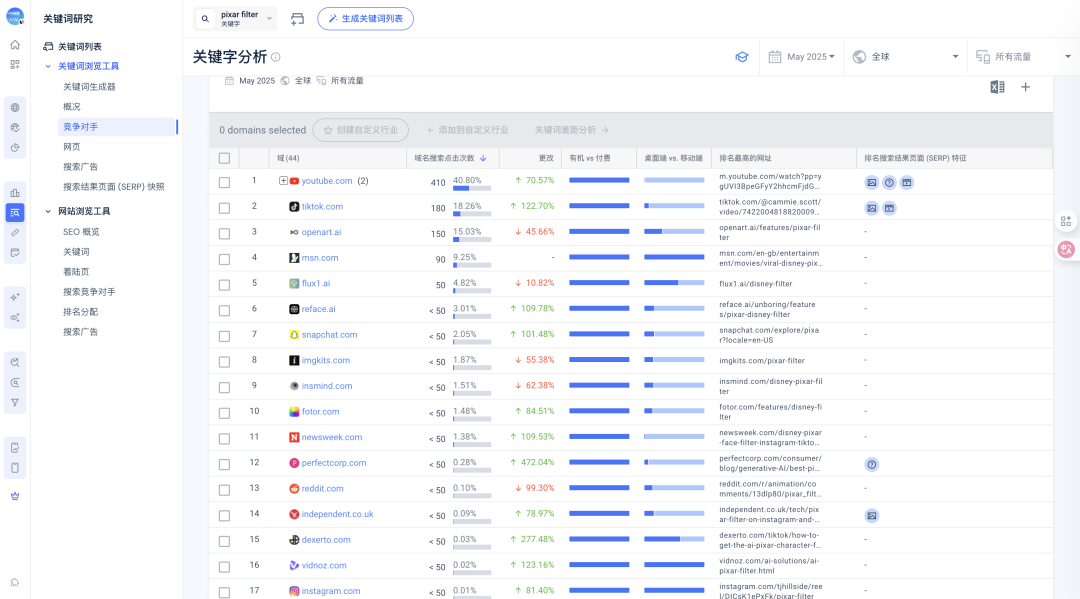Viewport: 1080px width, 599px height.
Task: Click the 创建自定义行业 button
Action: point(360,129)
